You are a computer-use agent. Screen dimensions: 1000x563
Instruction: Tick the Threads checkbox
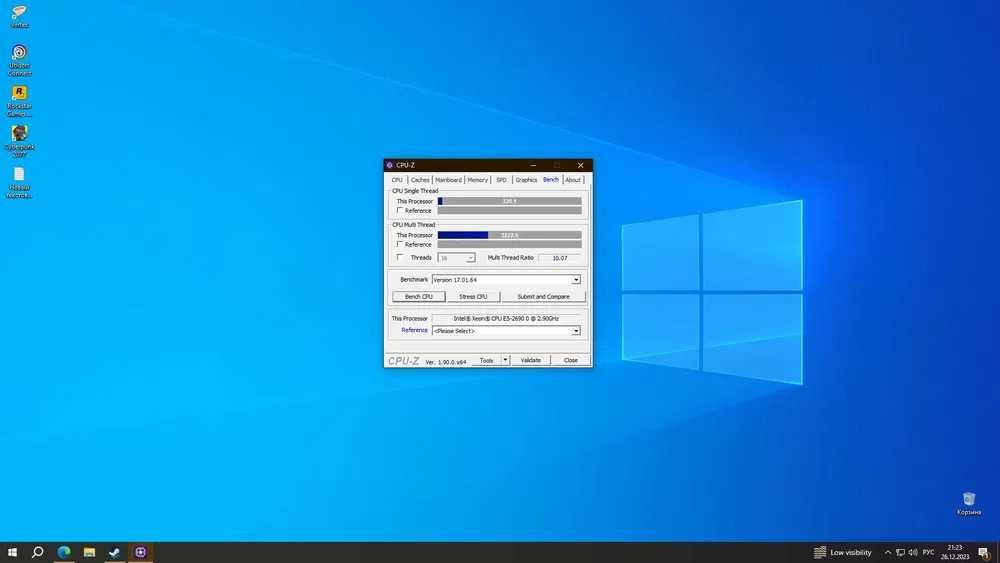[400, 258]
